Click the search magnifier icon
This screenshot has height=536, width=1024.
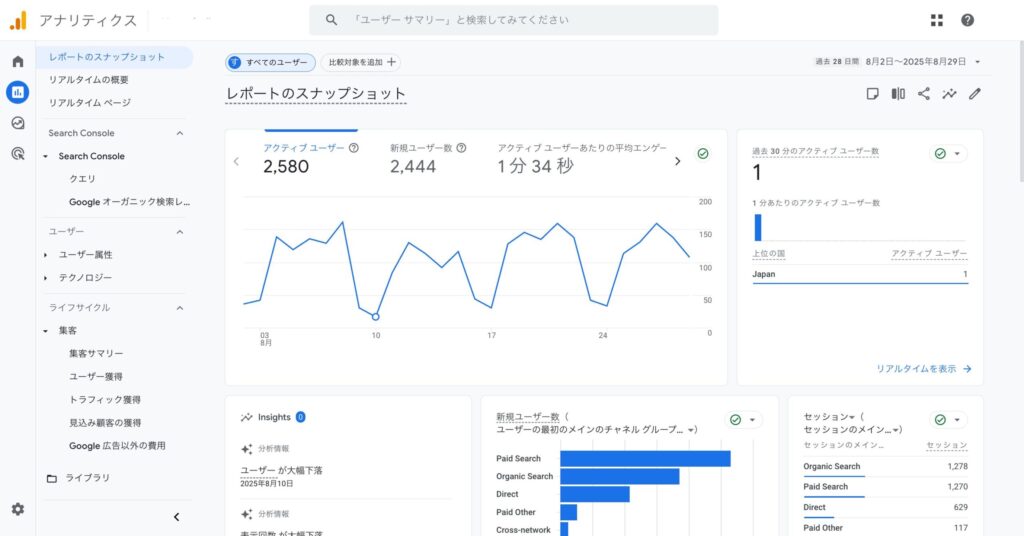pyautogui.click(x=332, y=20)
